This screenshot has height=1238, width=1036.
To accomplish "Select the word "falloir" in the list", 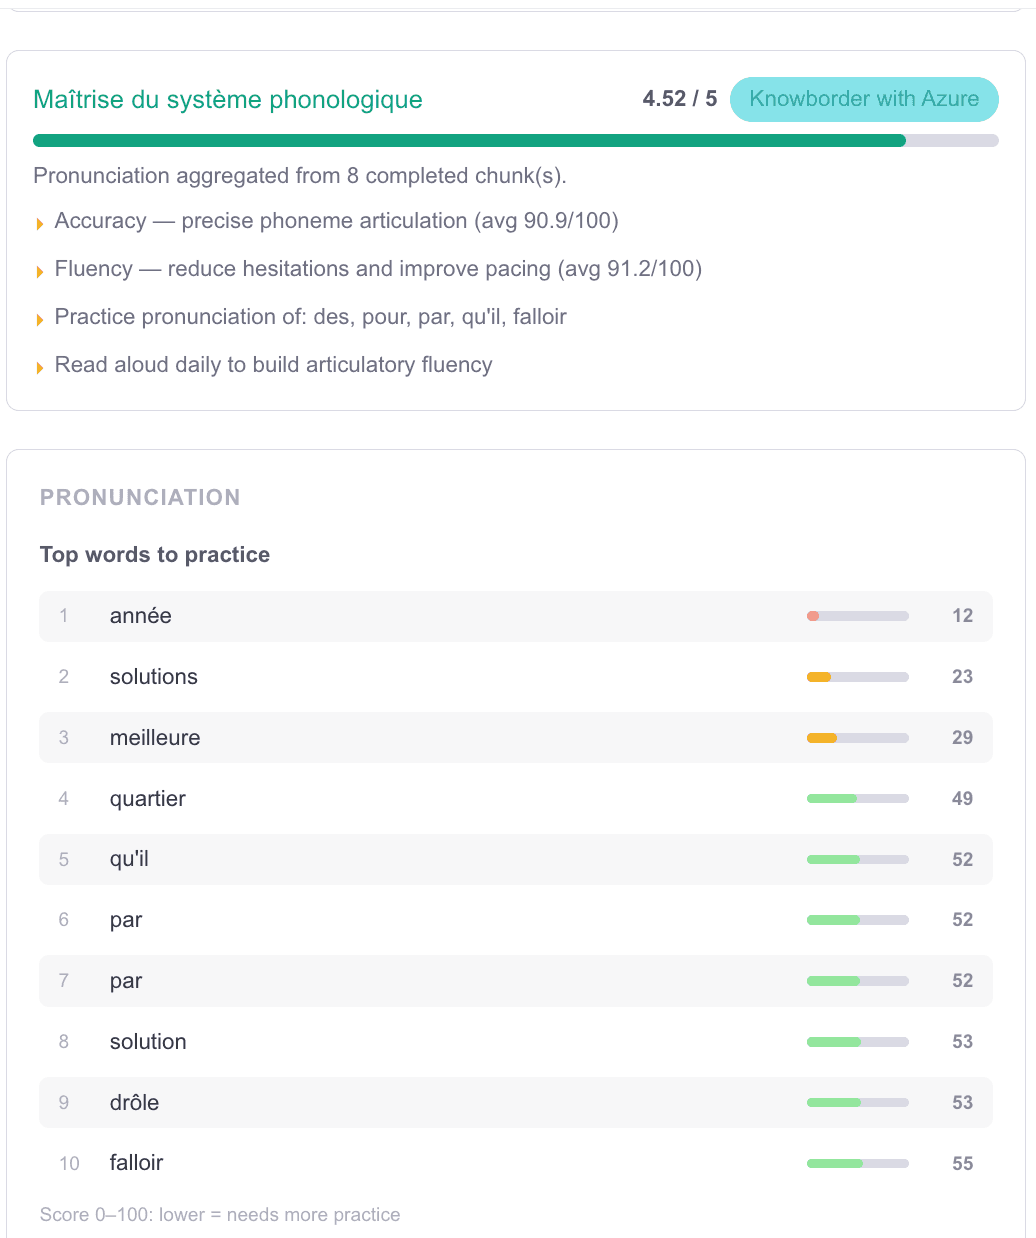I will pos(136,1163).
